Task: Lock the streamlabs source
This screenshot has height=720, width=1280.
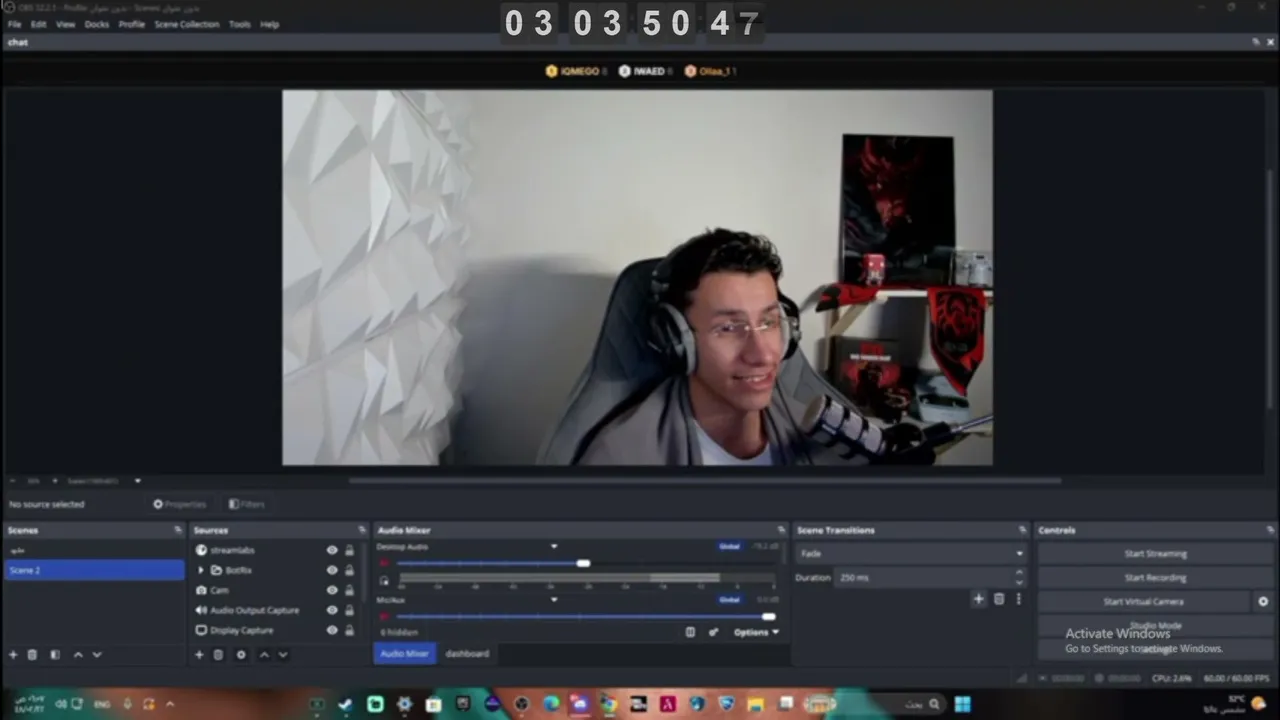Action: 349,550
